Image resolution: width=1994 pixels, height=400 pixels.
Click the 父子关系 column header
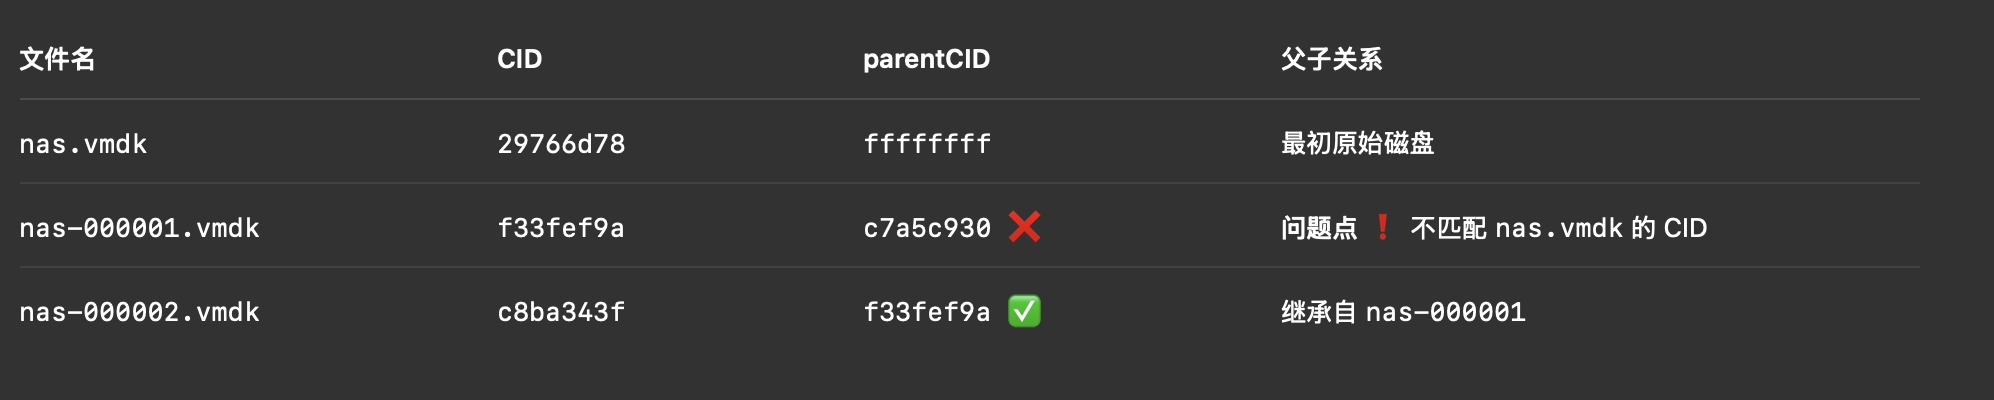point(1331,59)
